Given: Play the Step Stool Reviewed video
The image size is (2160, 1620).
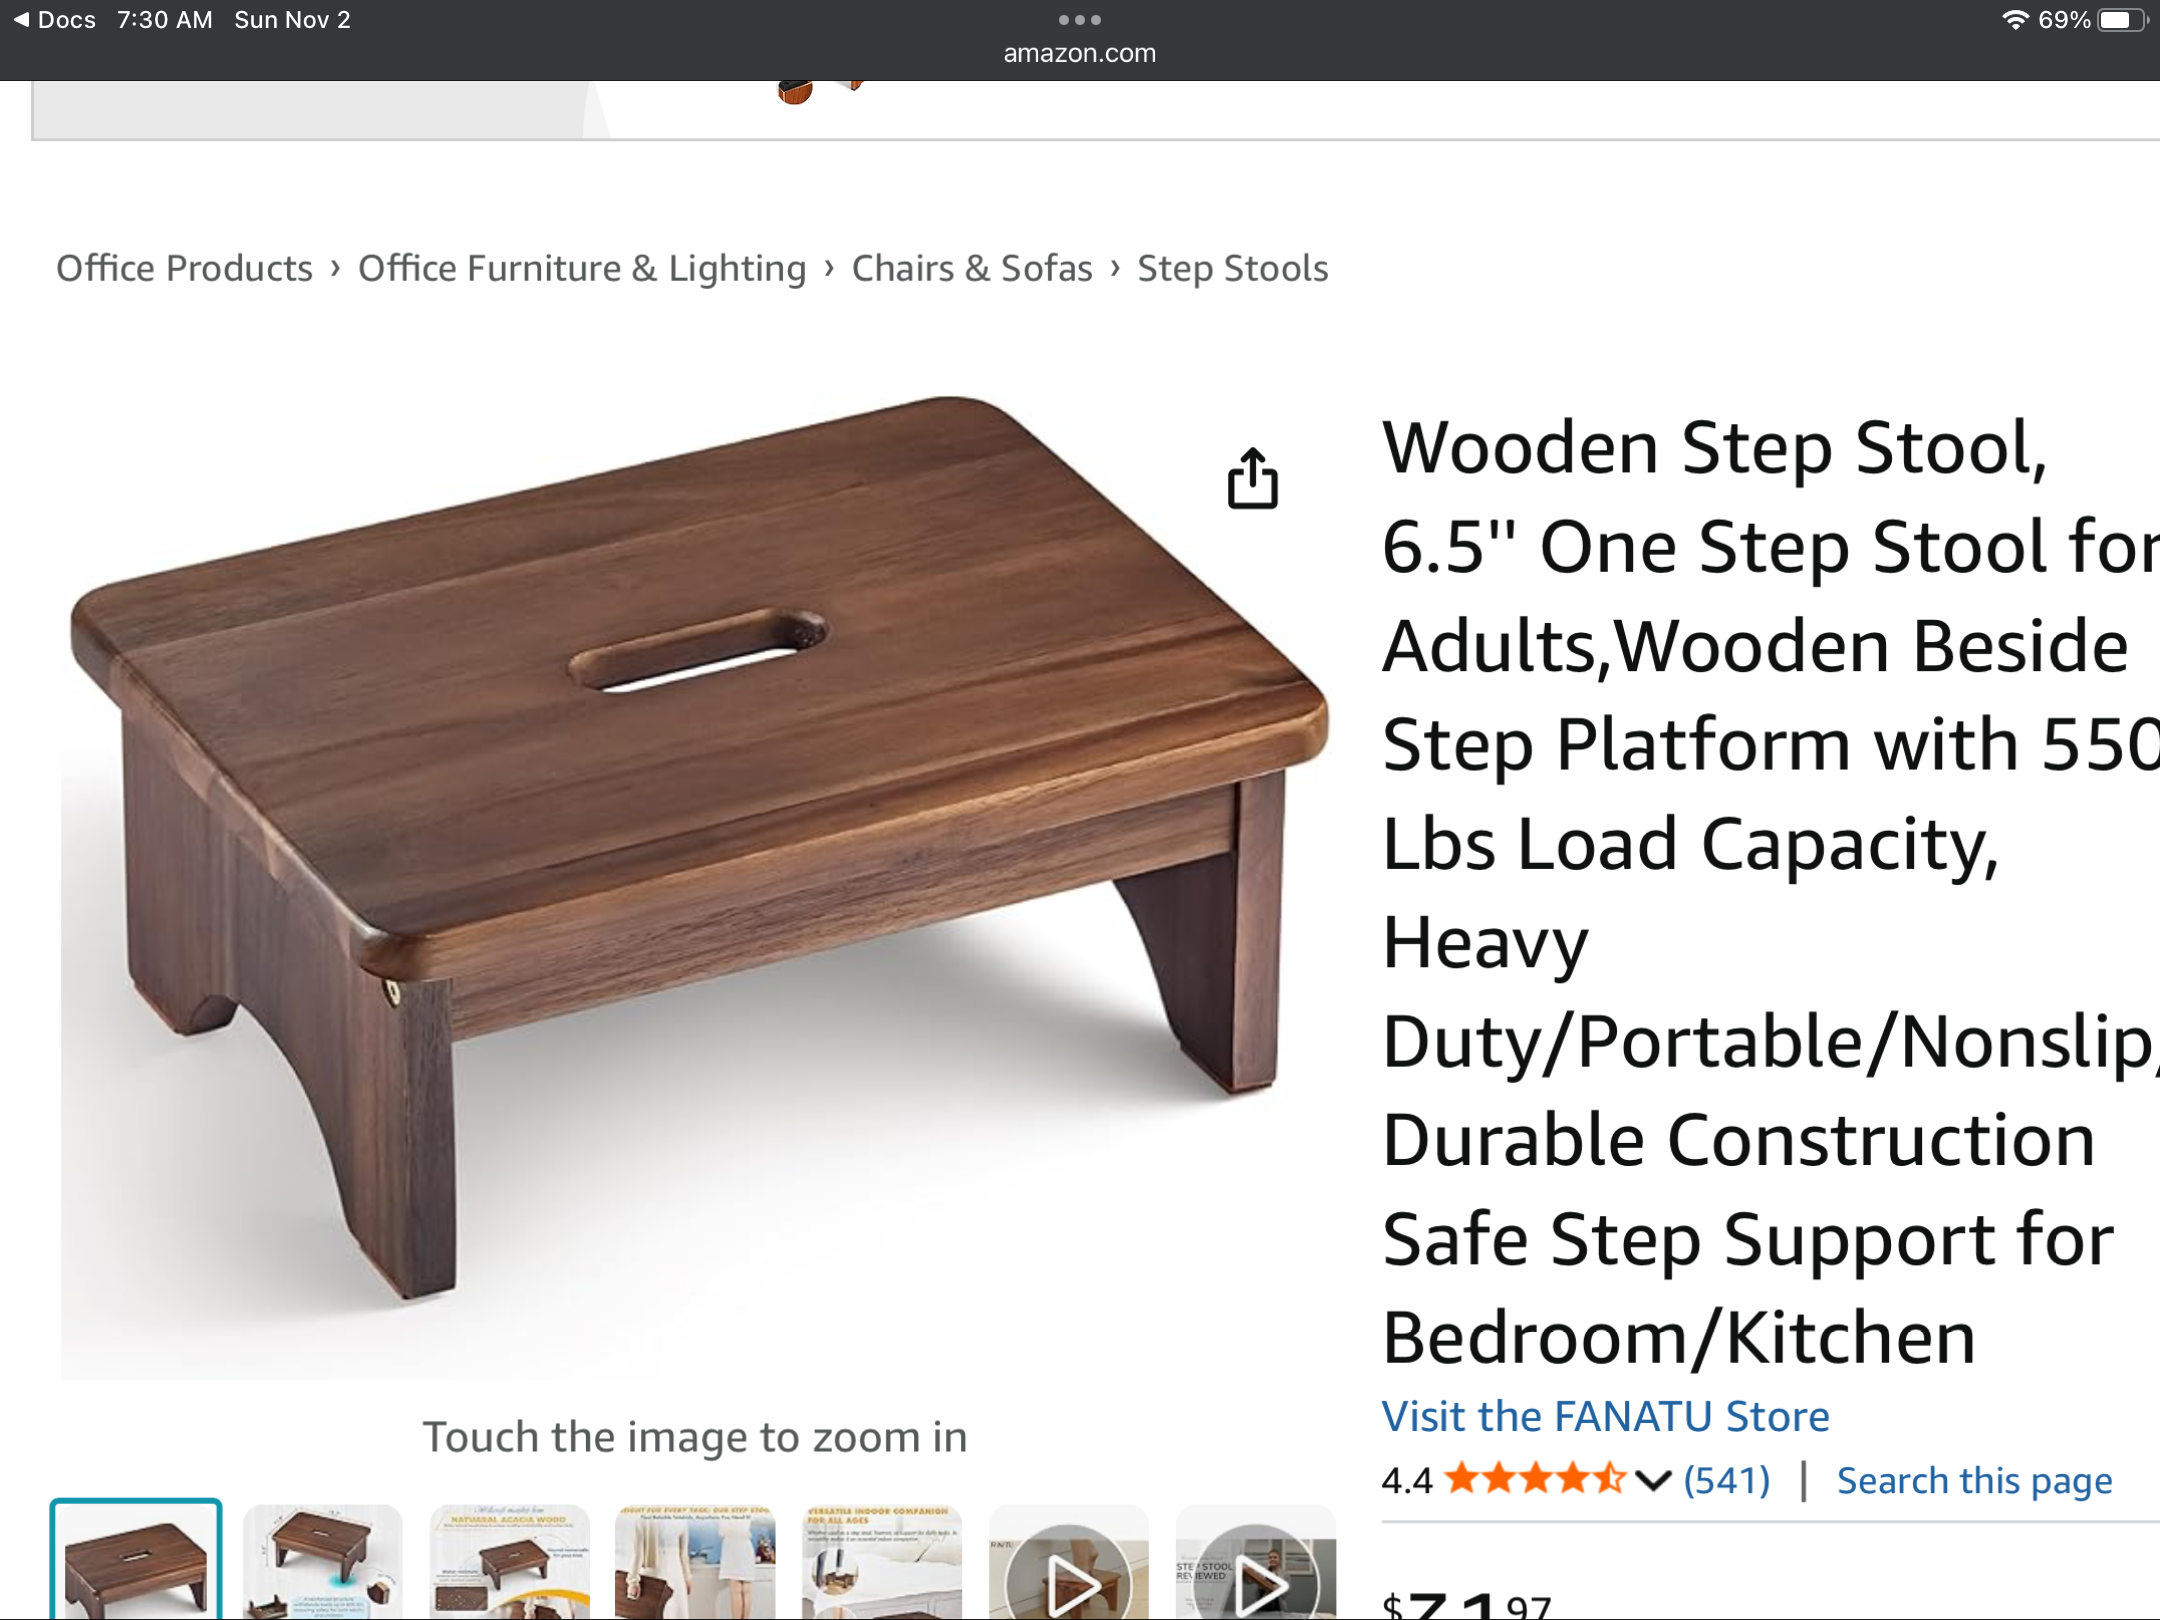Looking at the screenshot, I should tap(1256, 1562).
